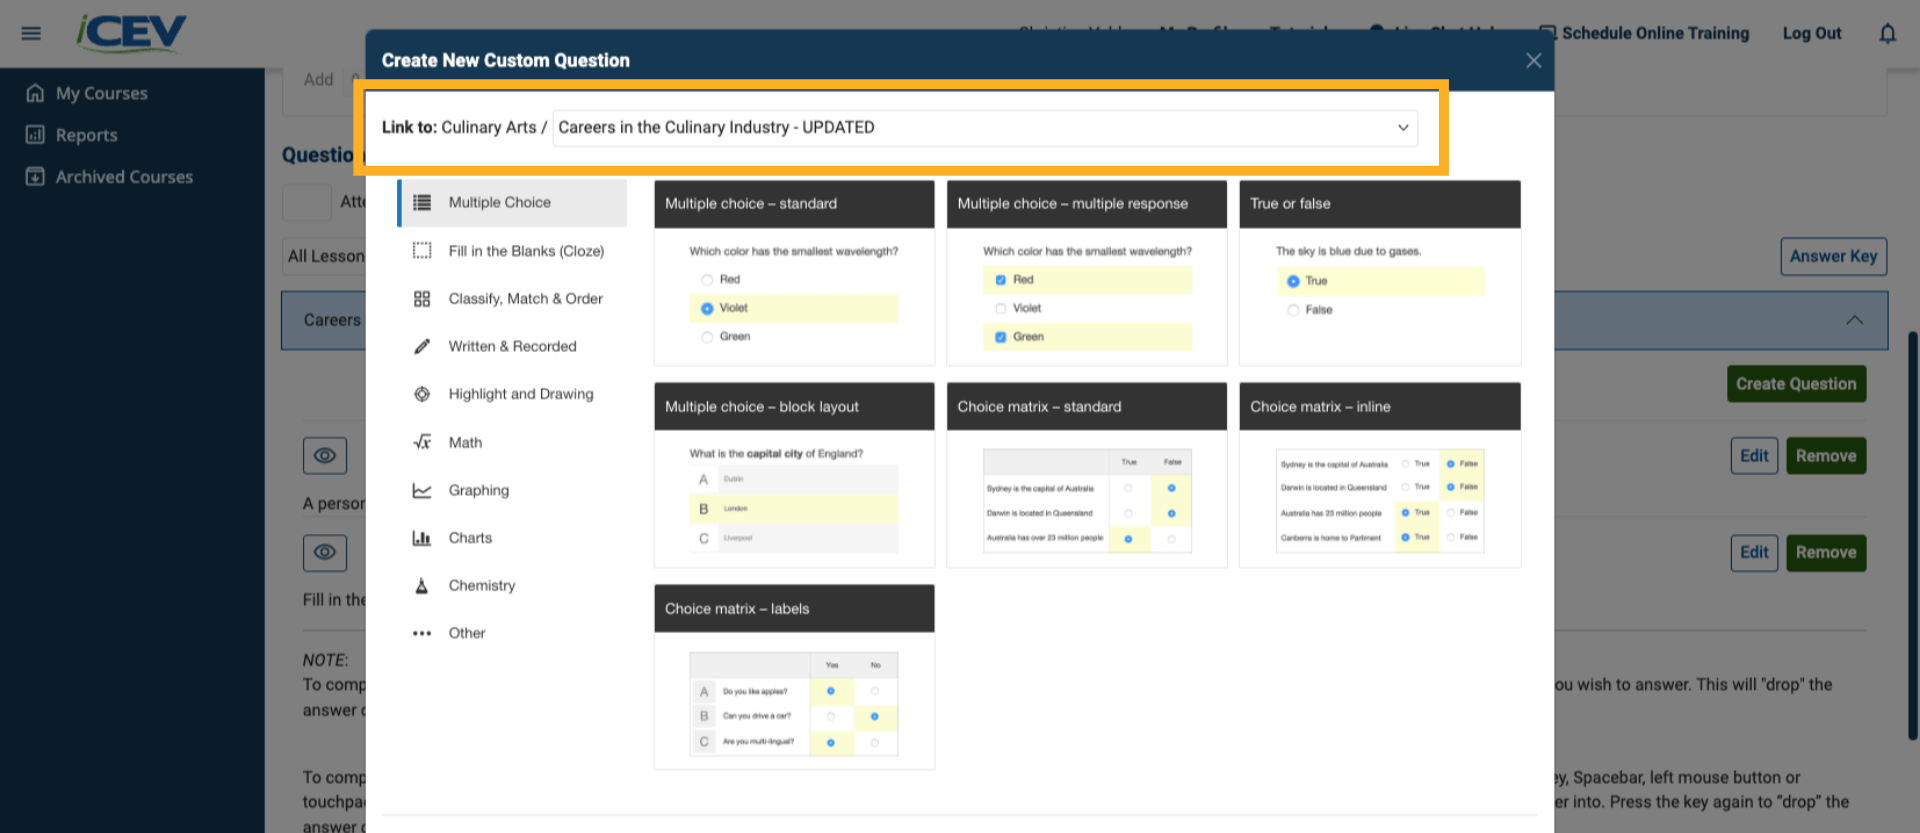Click the notification bell icon
The image size is (1920, 833).
pos(1887,34)
